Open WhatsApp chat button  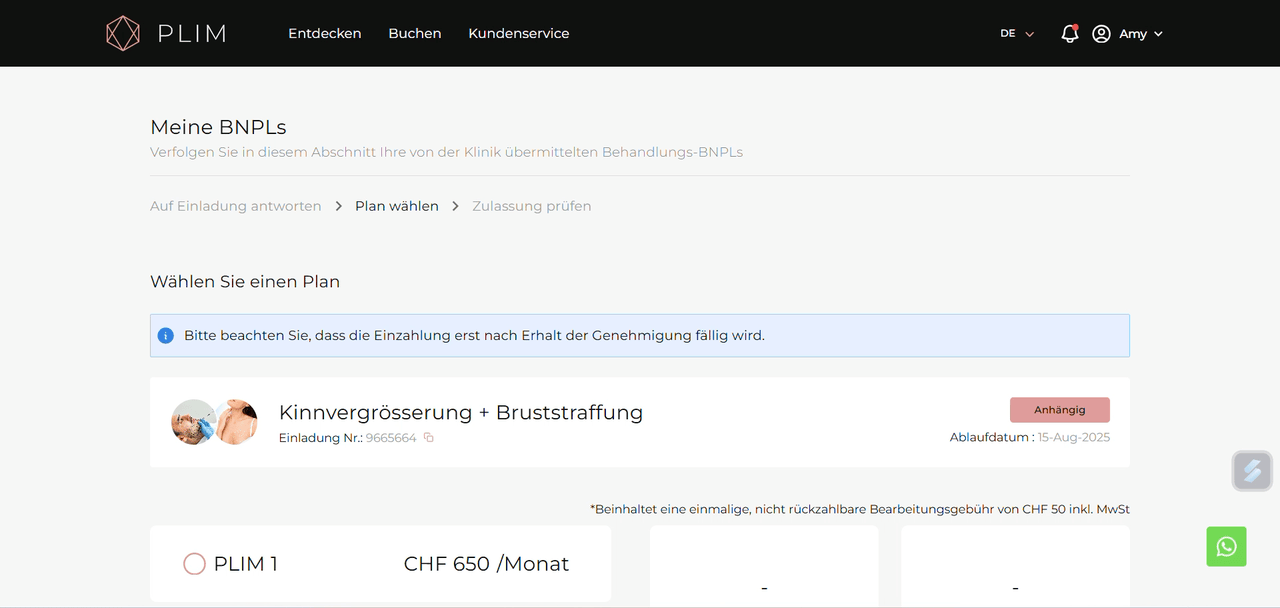1226,547
